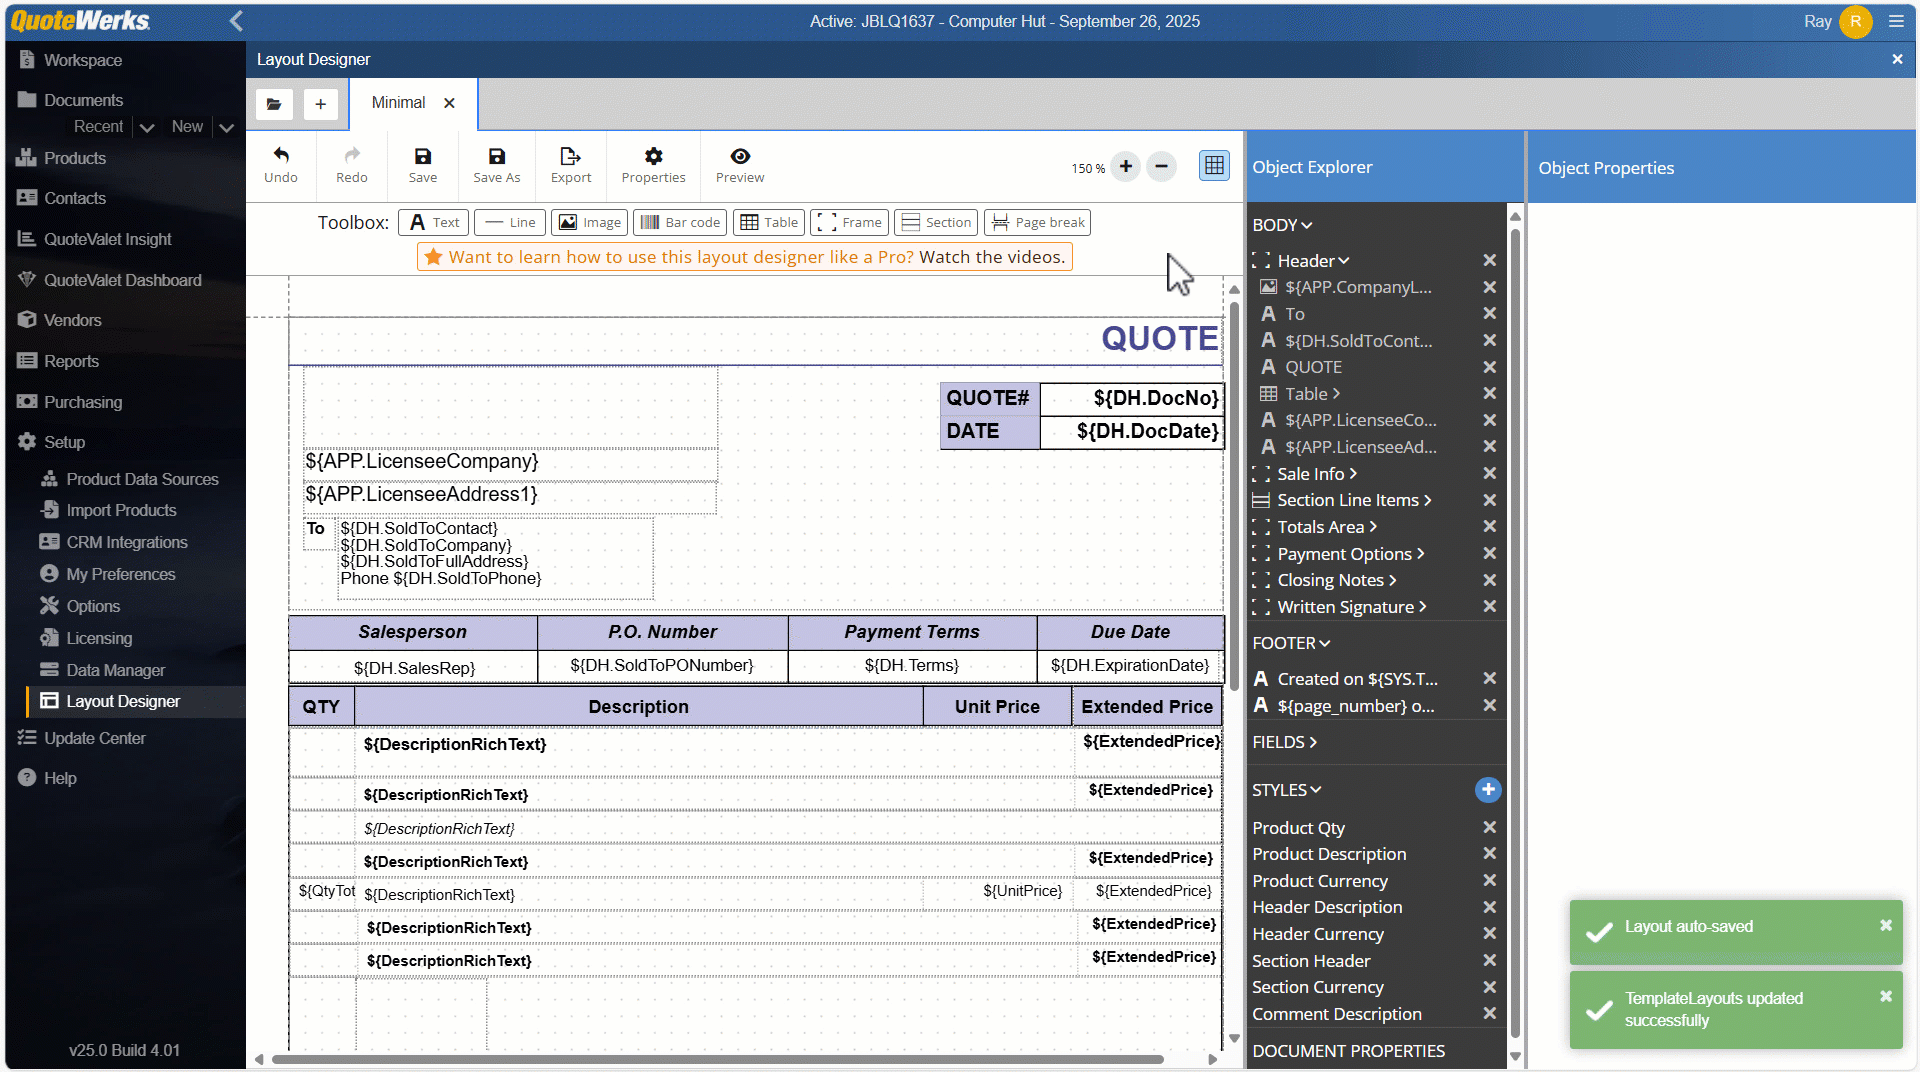Select the Image toolbox tool
Viewport: 1920px width, 1072px height.
[590, 222]
